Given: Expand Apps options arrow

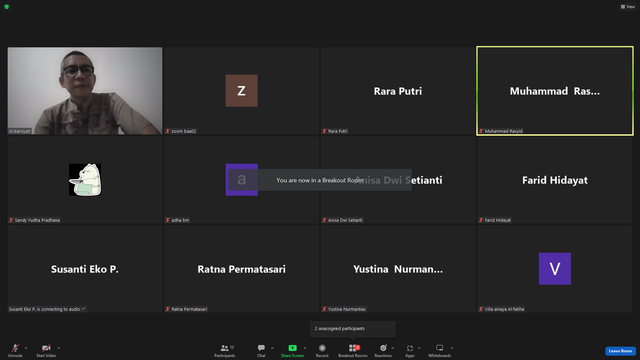Looking at the screenshot, I should pos(419,348).
